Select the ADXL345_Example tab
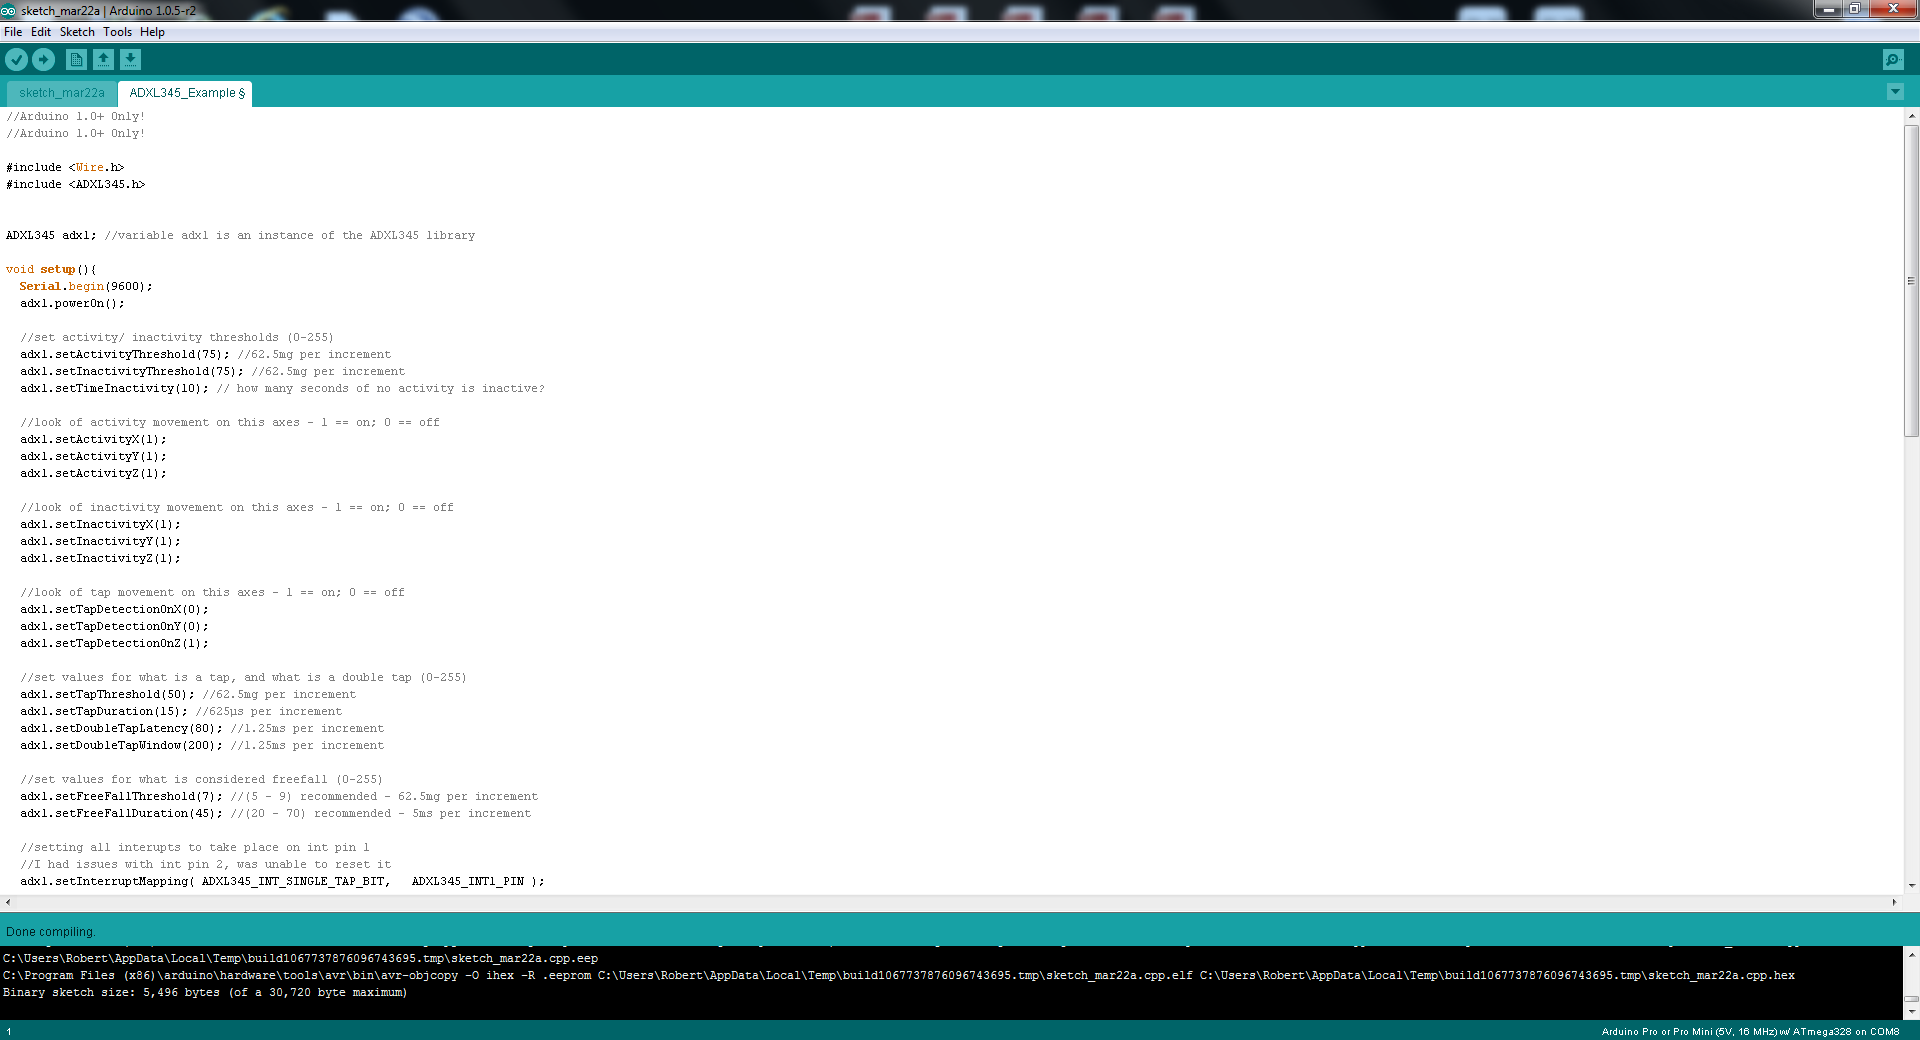This screenshot has height=1040, width=1920. point(186,93)
